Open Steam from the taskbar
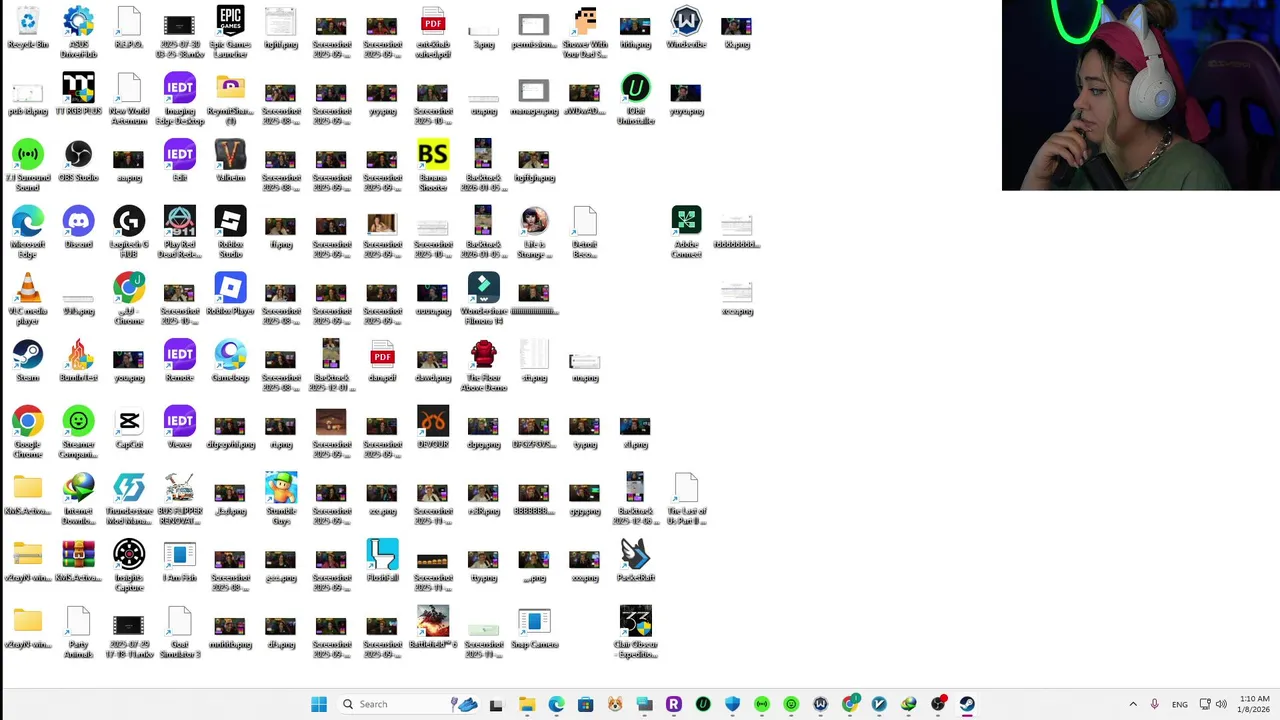Viewport: 1280px width, 720px height. (x=967, y=704)
